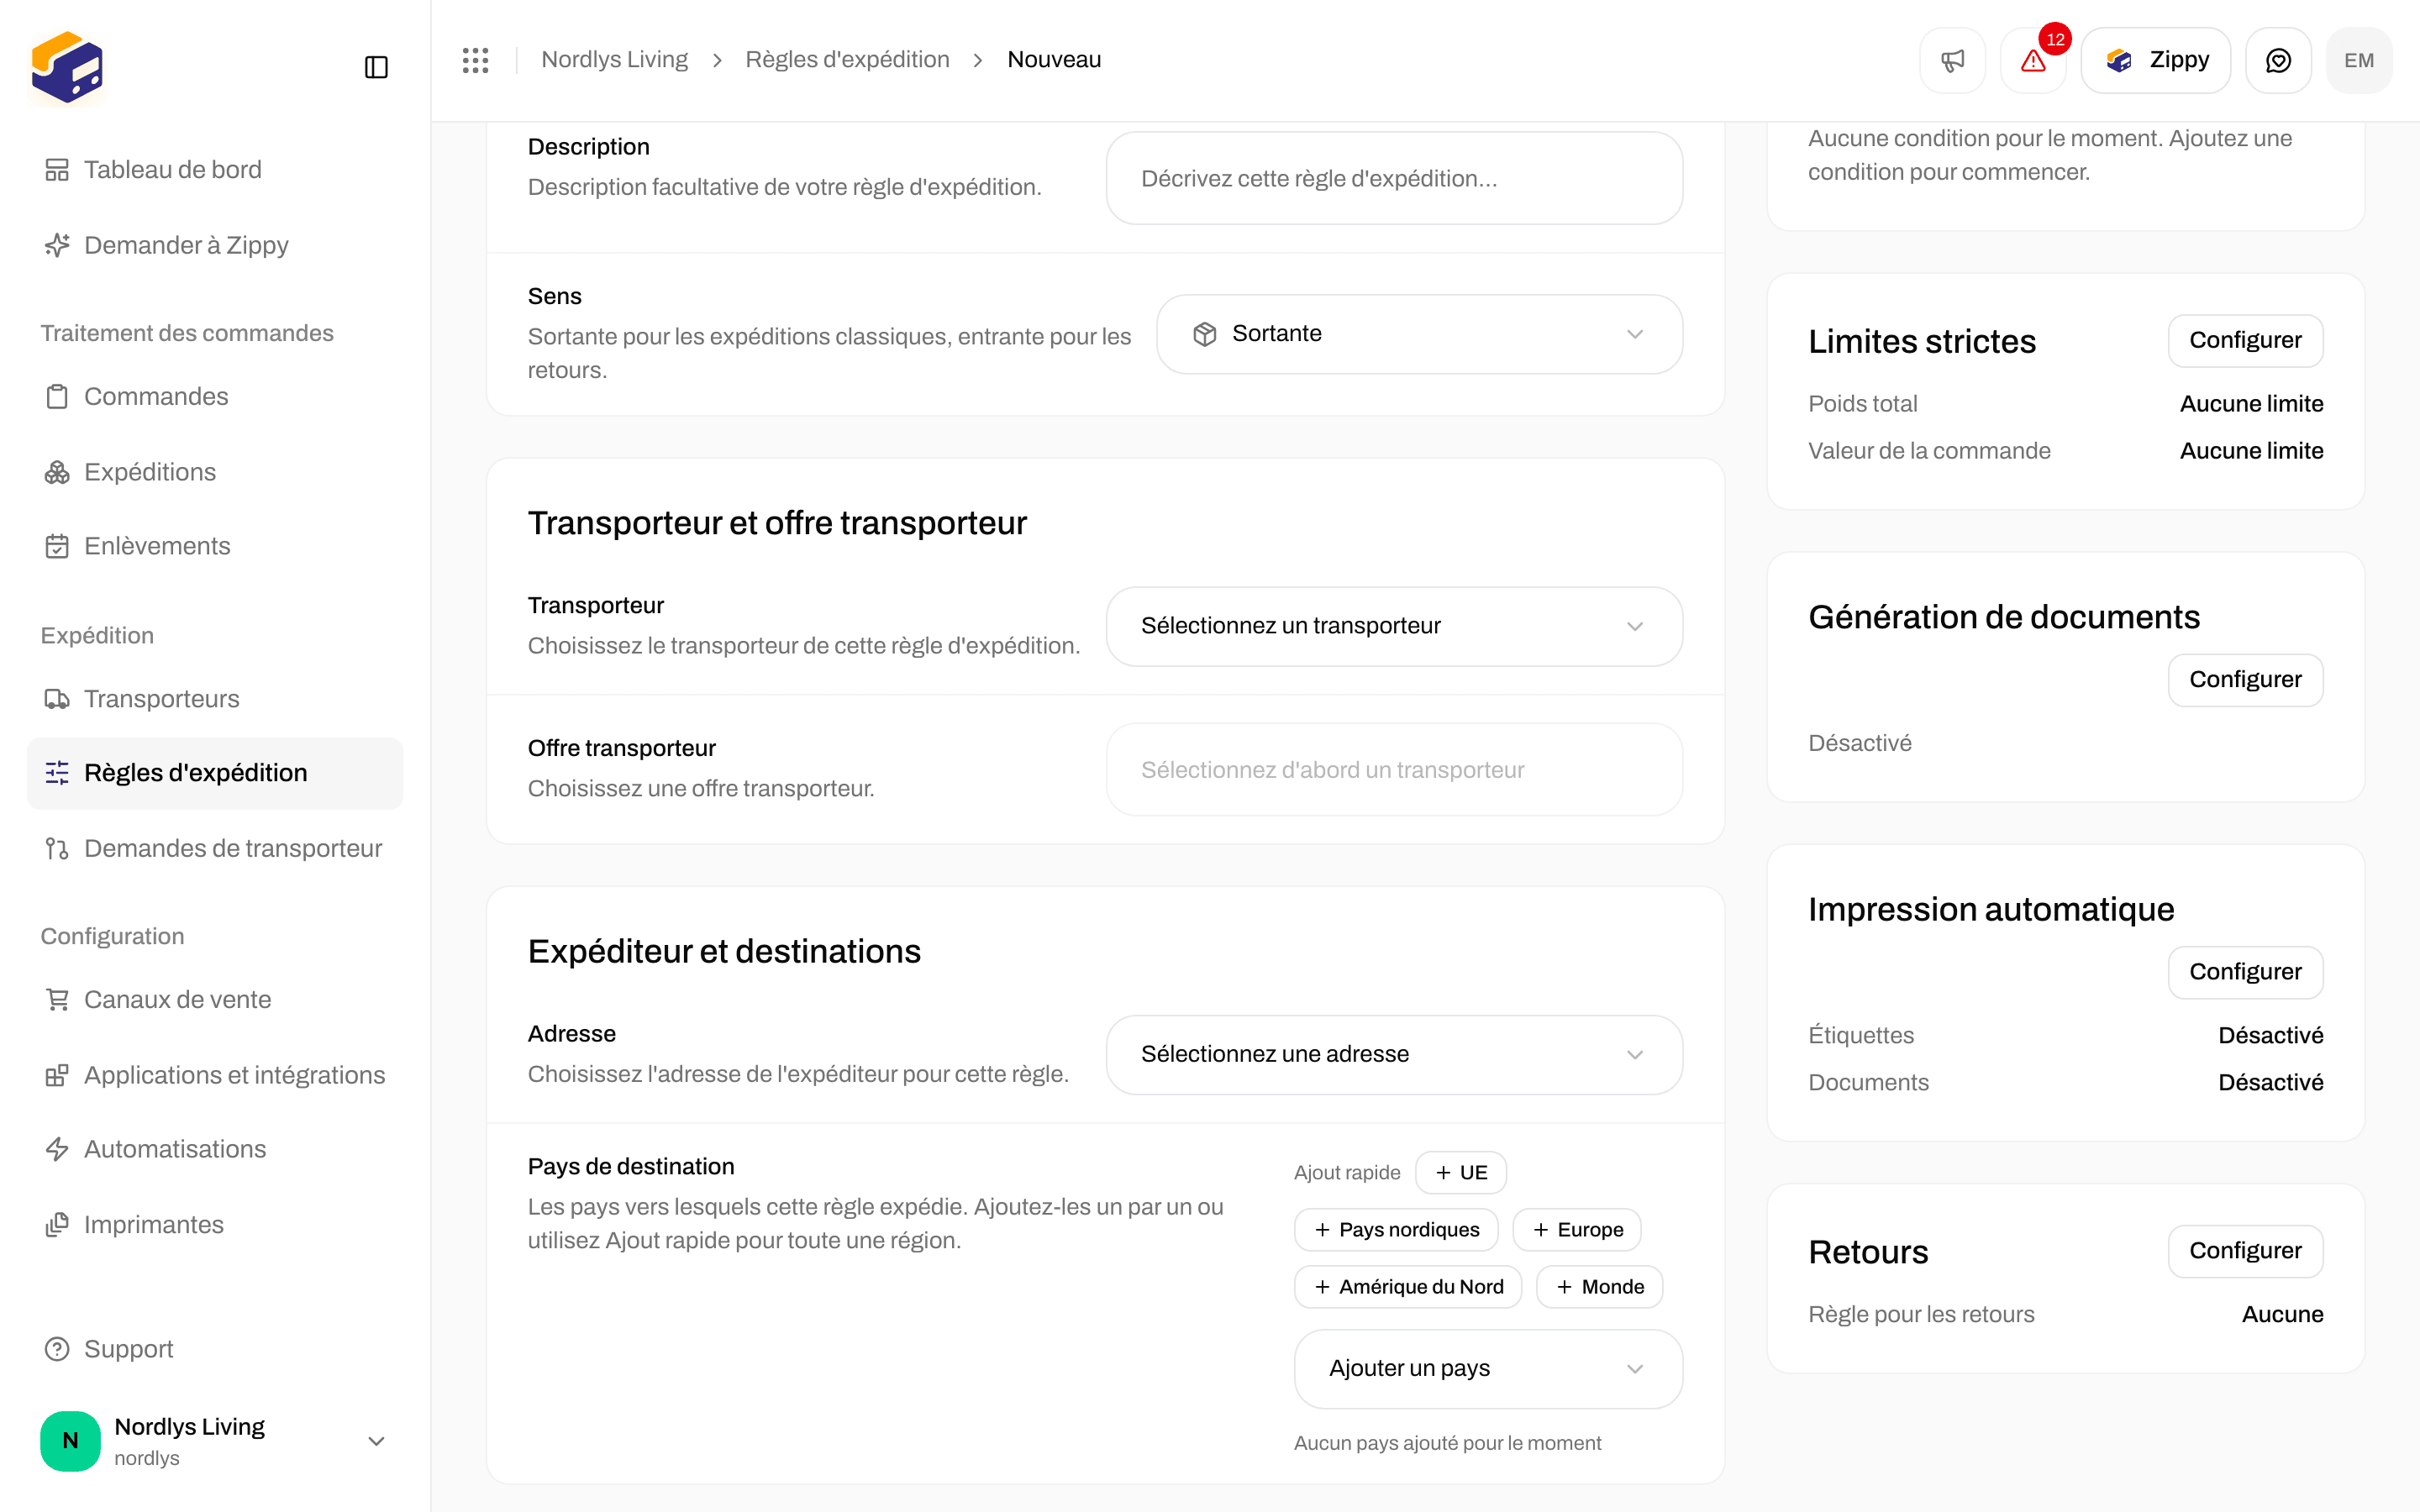Open Demander à Zippy
Viewport: 2420px width, 1512px height.
point(214,245)
